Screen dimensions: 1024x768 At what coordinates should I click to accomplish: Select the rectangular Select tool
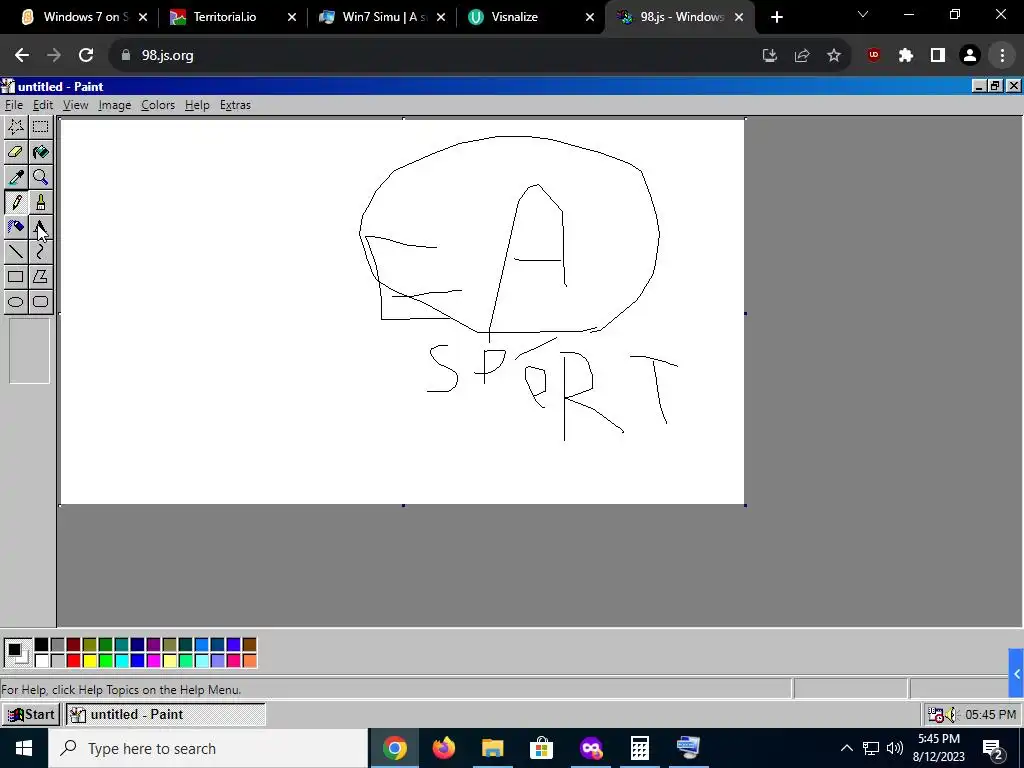coord(40,127)
